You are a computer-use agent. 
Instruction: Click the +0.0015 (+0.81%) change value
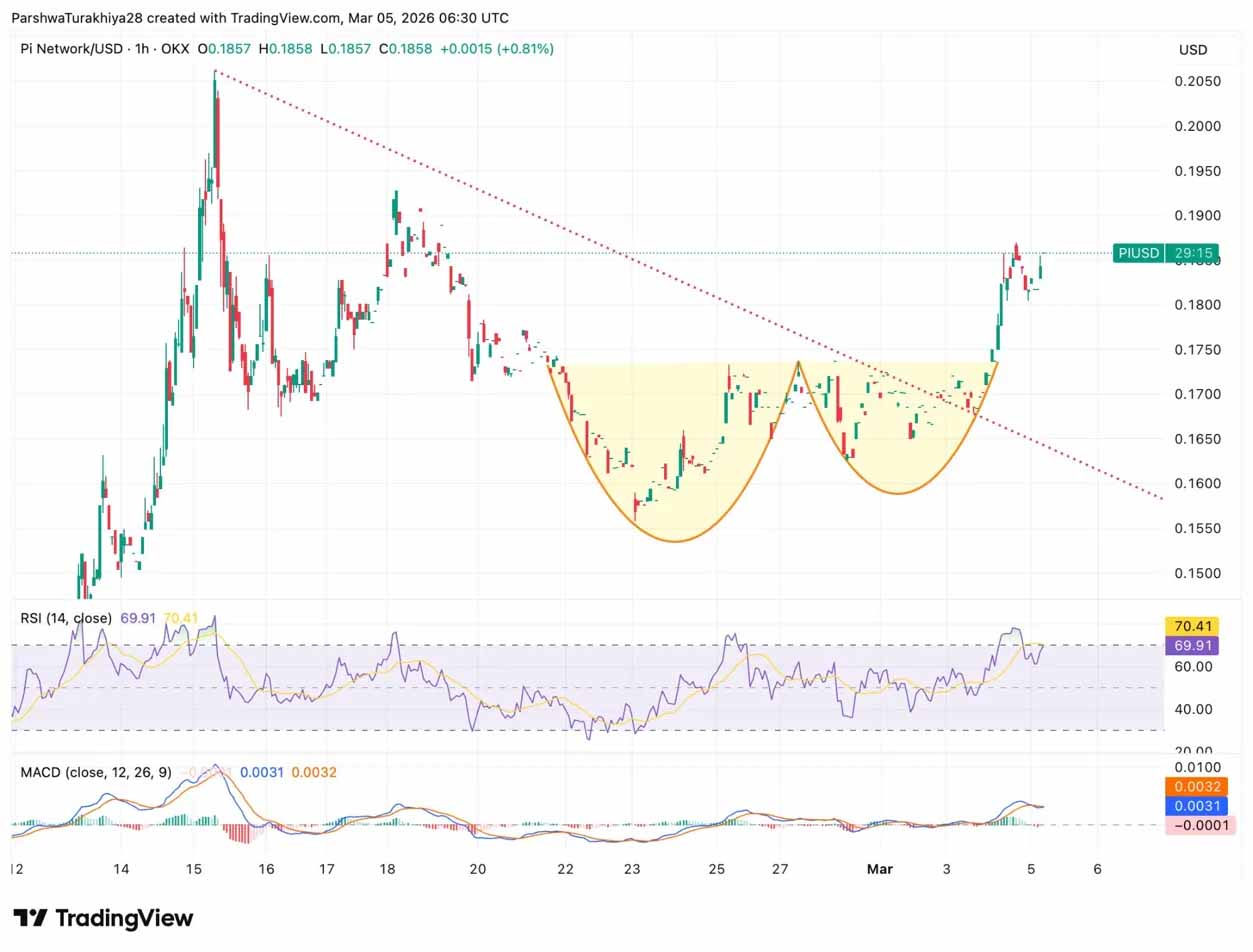(x=497, y=49)
